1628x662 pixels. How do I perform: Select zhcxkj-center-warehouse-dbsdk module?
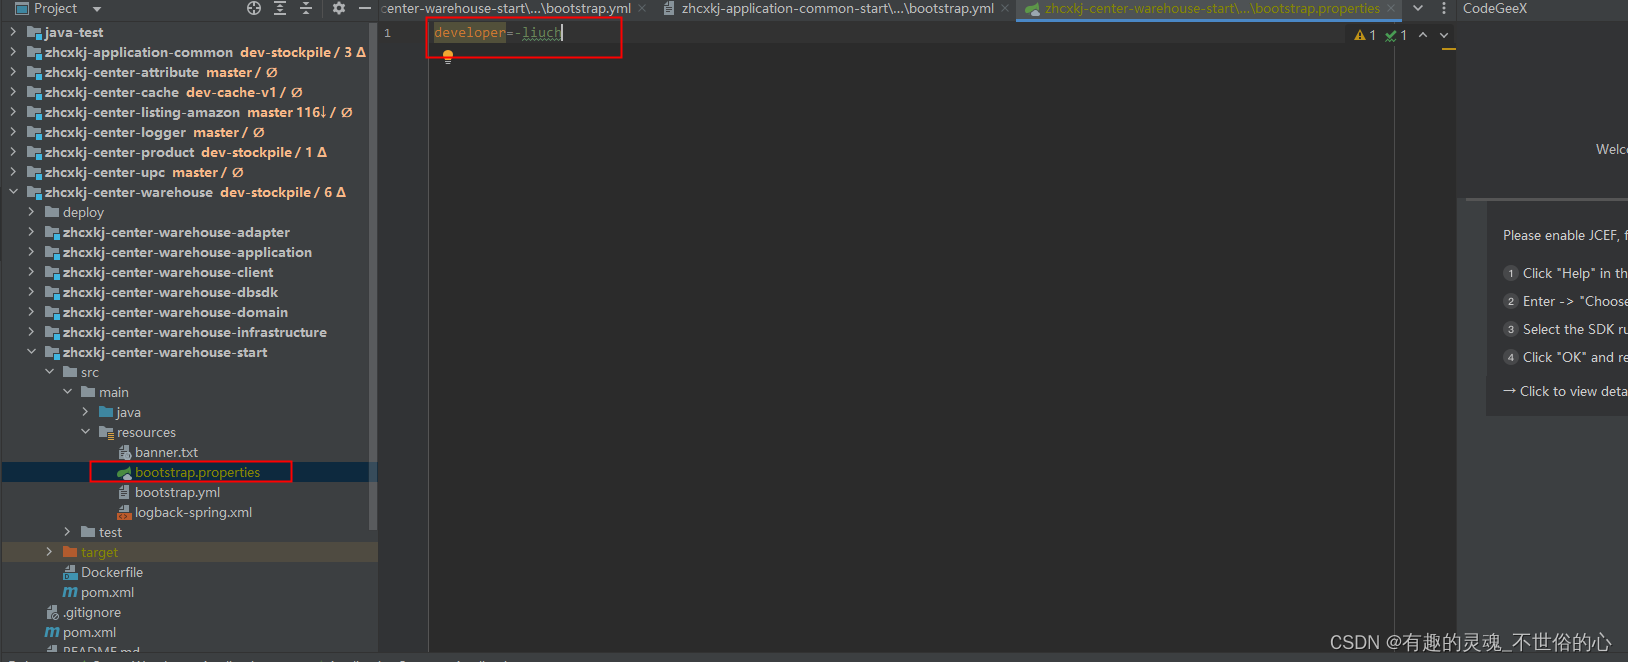pos(170,292)
